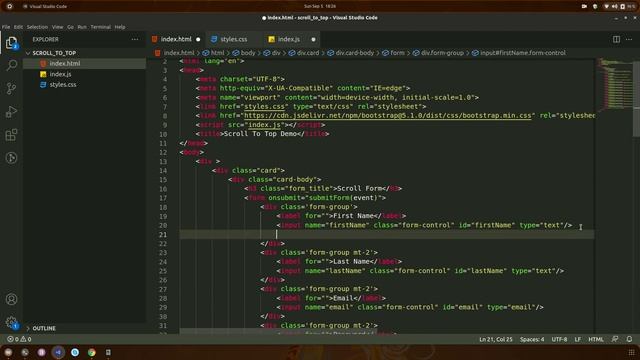Screen dimensions: 640x360
Task: Open Show Applications grid in dock
Action: click(x=631, y=352)
